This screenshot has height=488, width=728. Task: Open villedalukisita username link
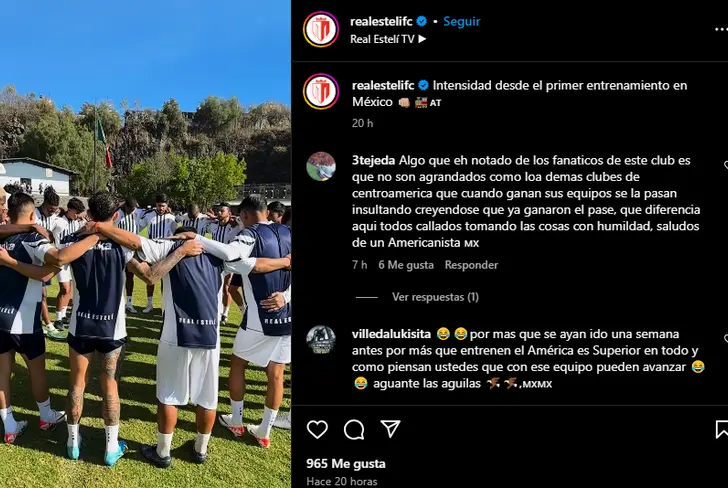coord(391,334)
